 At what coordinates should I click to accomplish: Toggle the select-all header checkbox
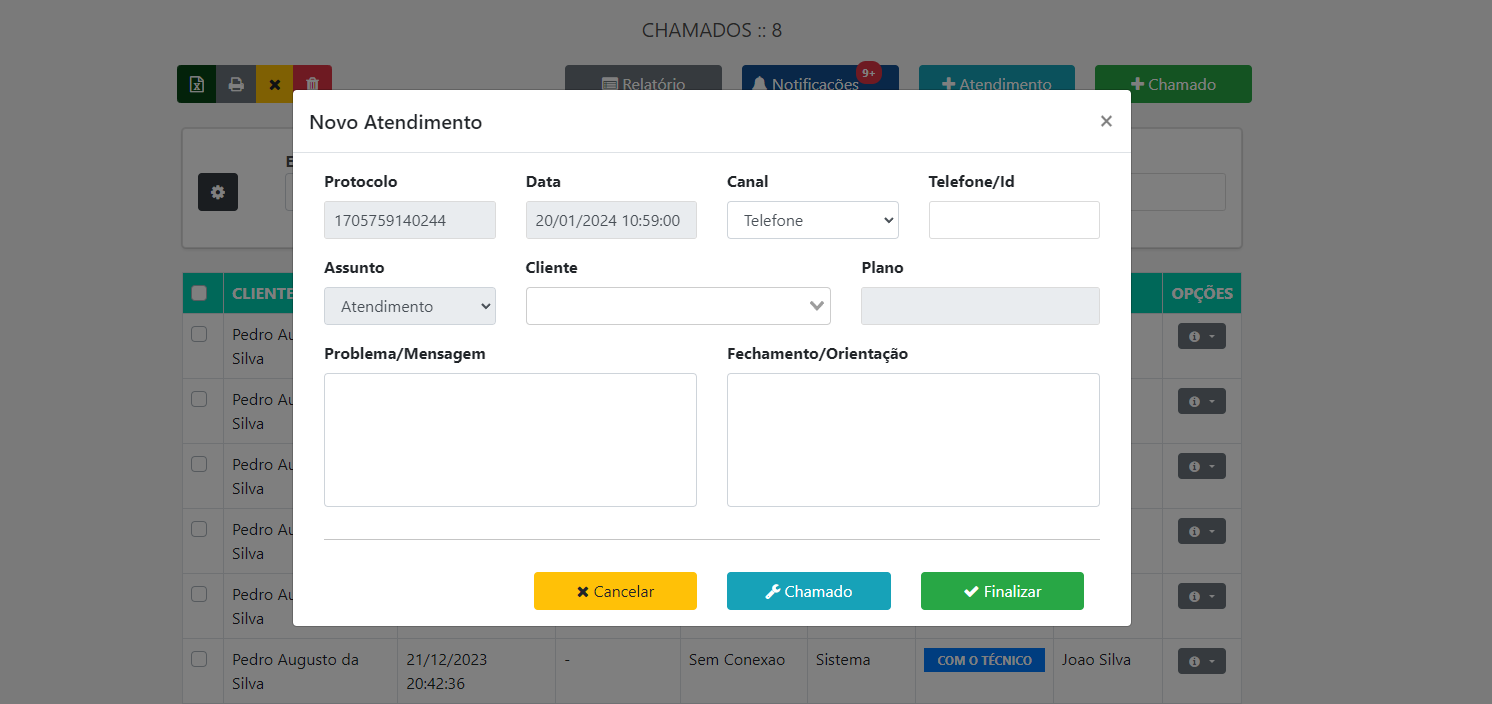[199, 293]
